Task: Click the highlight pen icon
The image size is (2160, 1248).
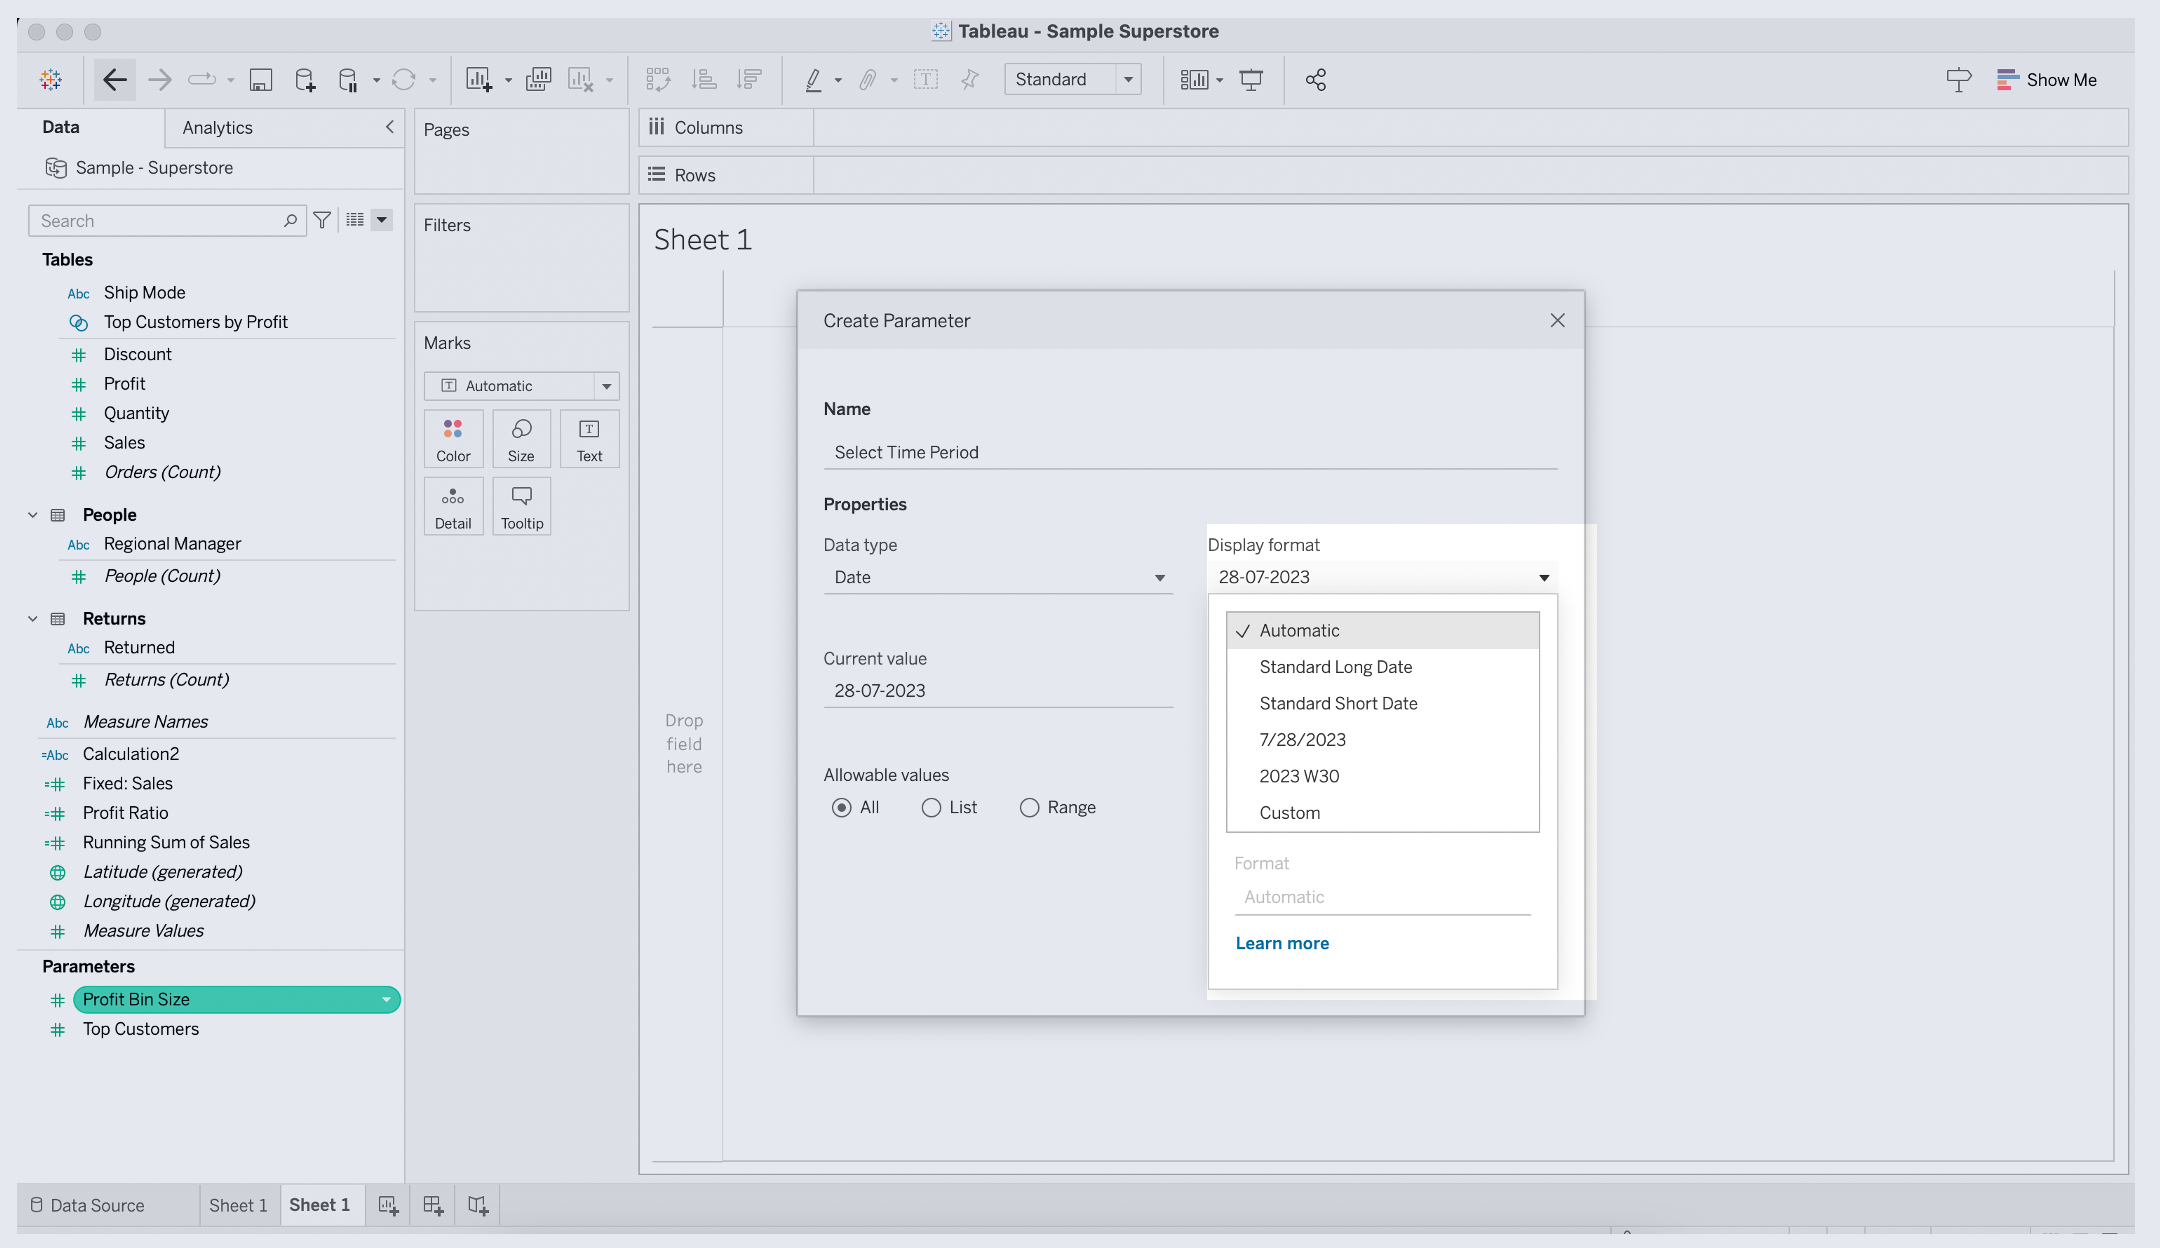Action: 814,80
